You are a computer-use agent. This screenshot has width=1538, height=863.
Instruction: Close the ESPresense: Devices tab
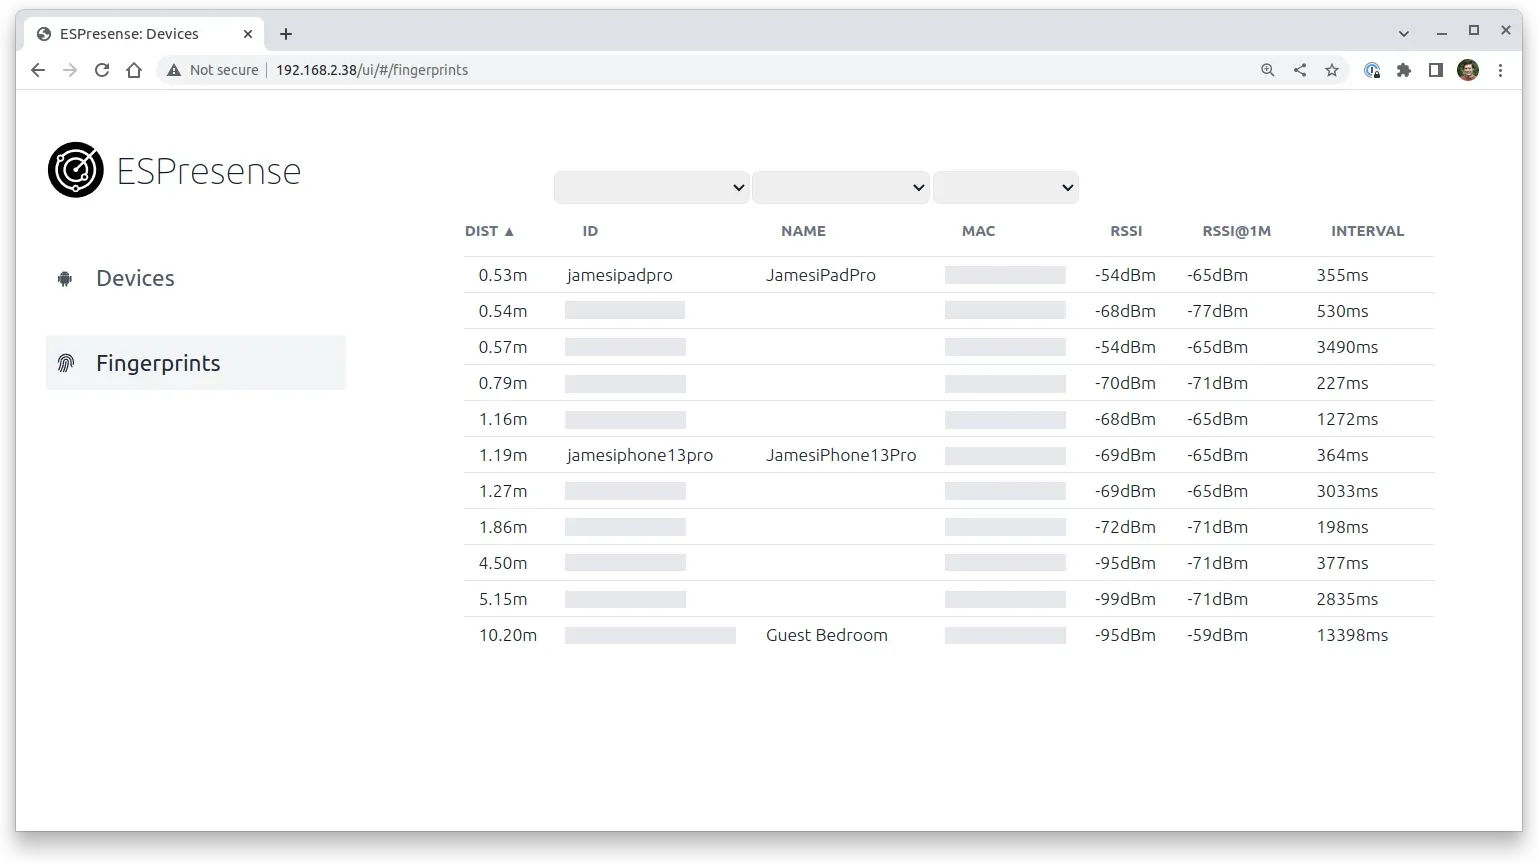[248, 34]
